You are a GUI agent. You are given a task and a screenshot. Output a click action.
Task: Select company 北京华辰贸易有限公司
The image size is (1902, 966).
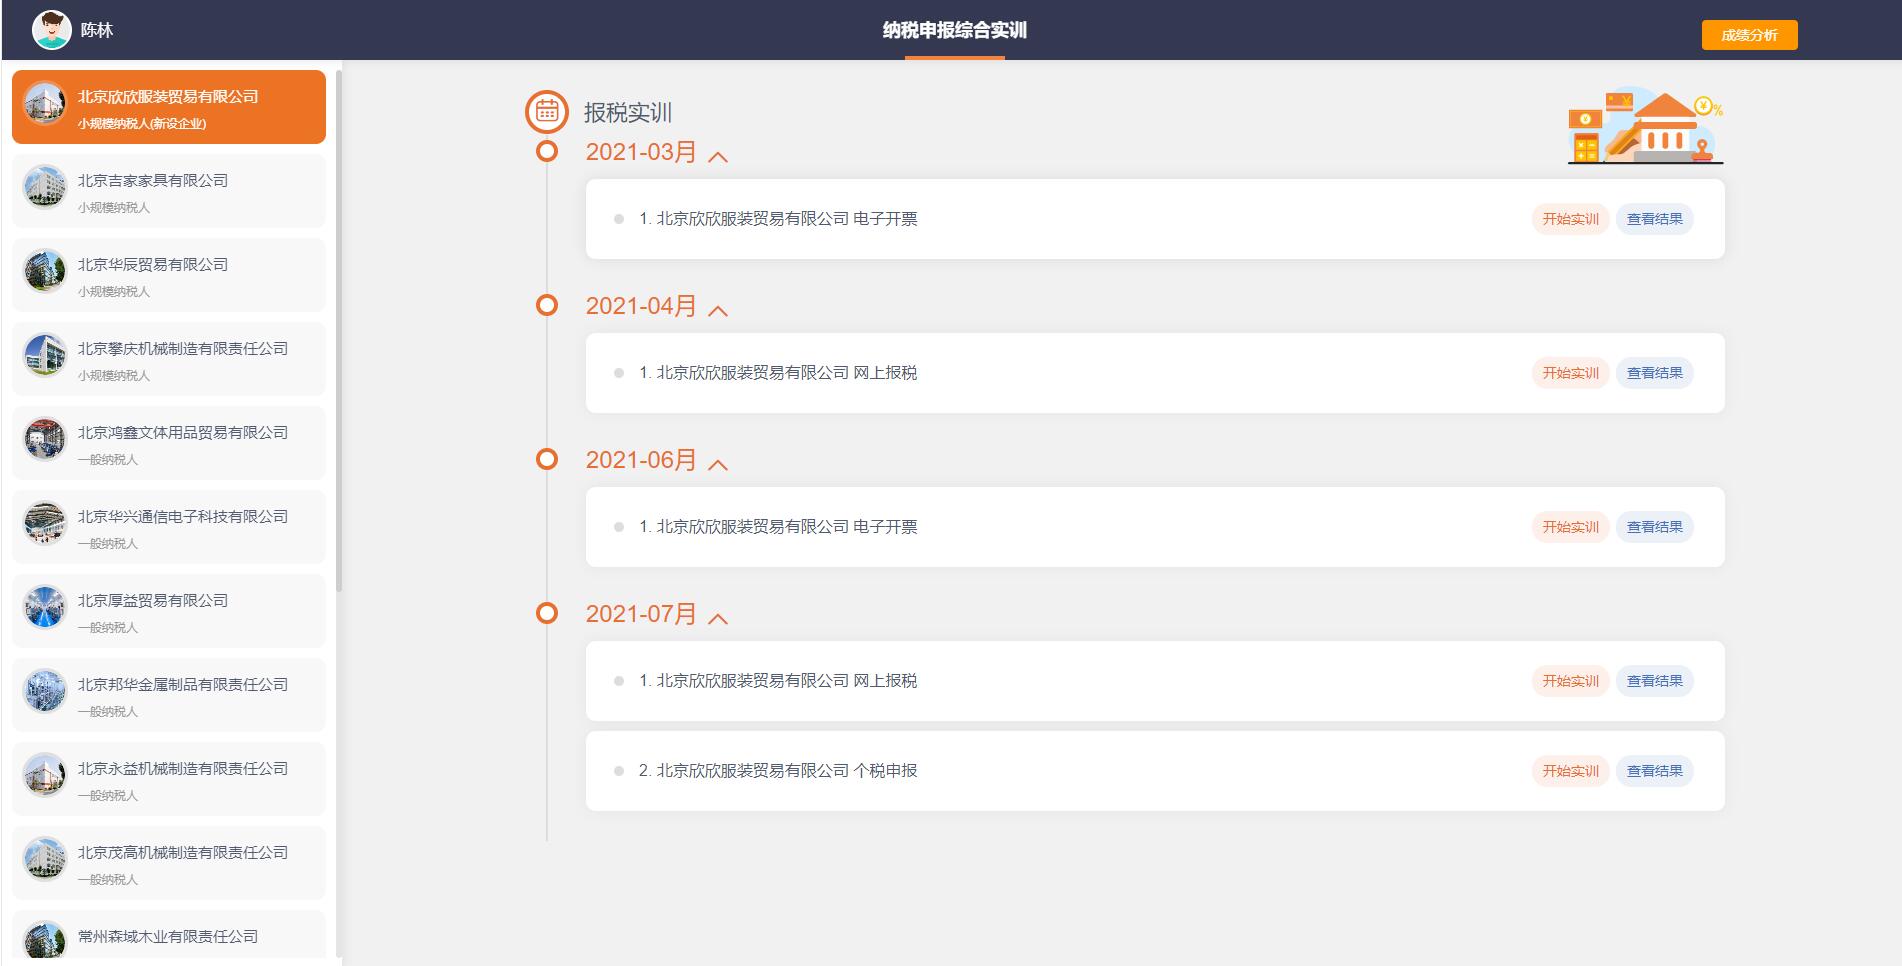pos(169,275)
